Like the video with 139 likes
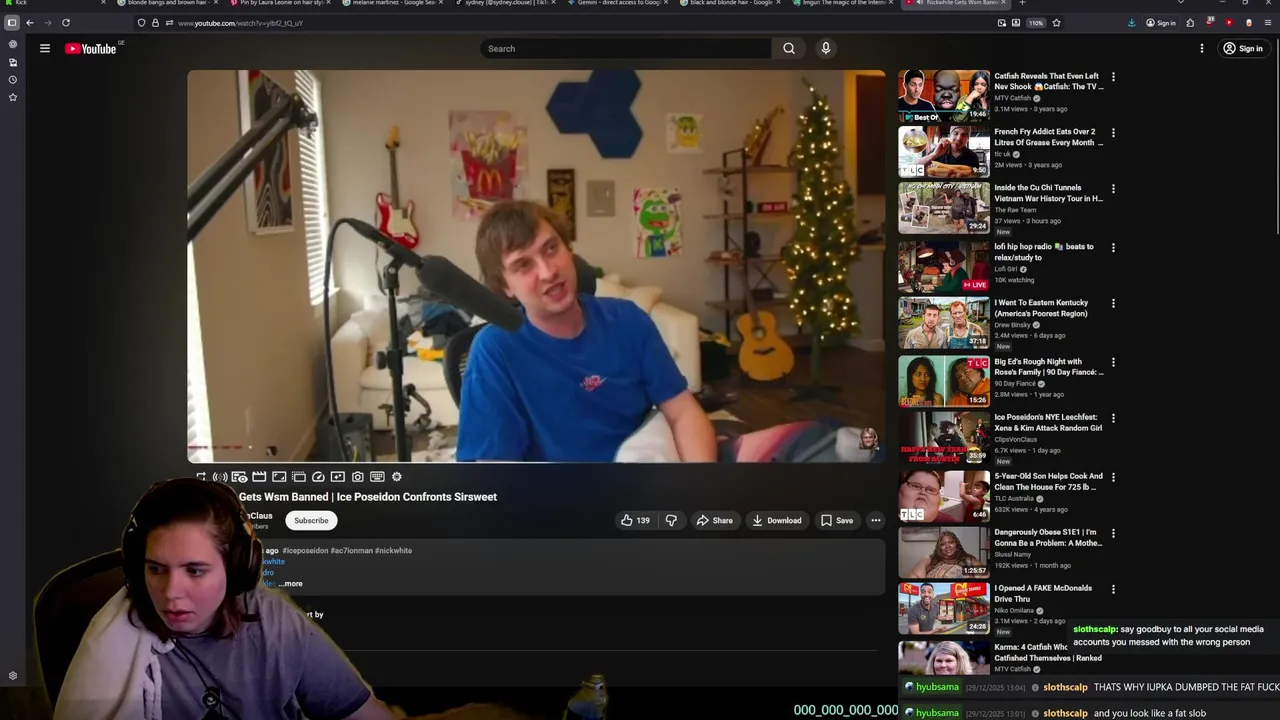The height and width of the screenshot is (720, 1280). pos(634,520)
